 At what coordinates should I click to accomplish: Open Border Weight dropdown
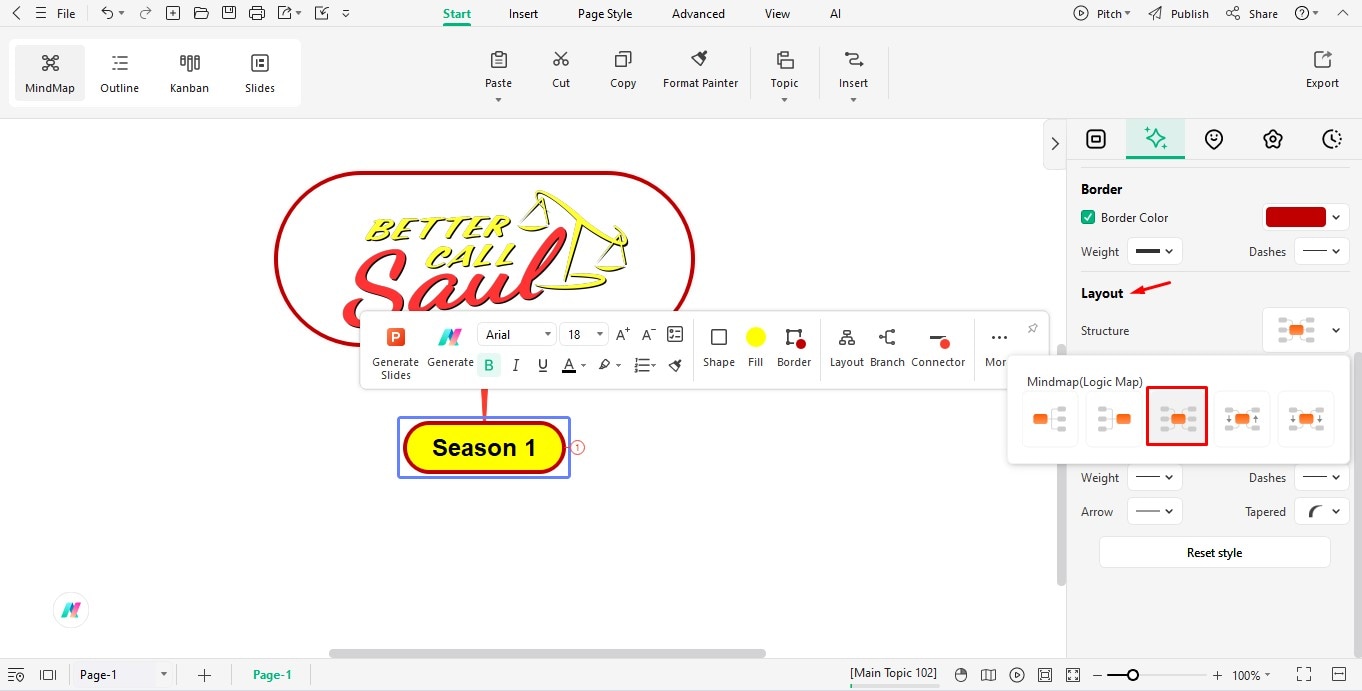coord(1155,251)
